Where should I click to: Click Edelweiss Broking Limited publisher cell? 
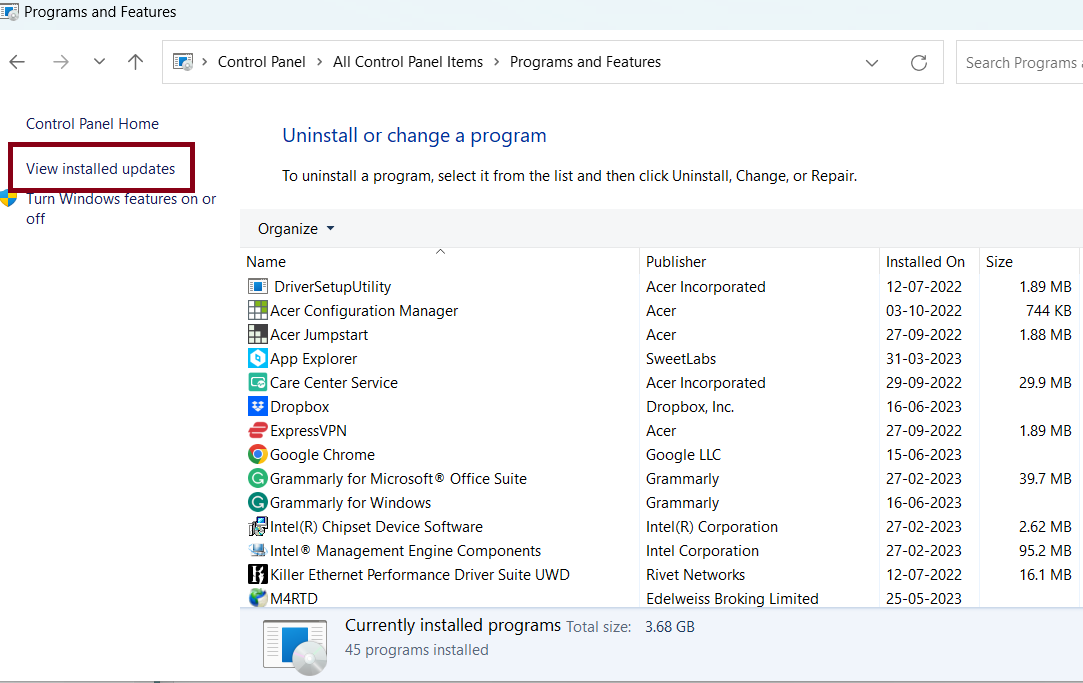click(732, 599)
